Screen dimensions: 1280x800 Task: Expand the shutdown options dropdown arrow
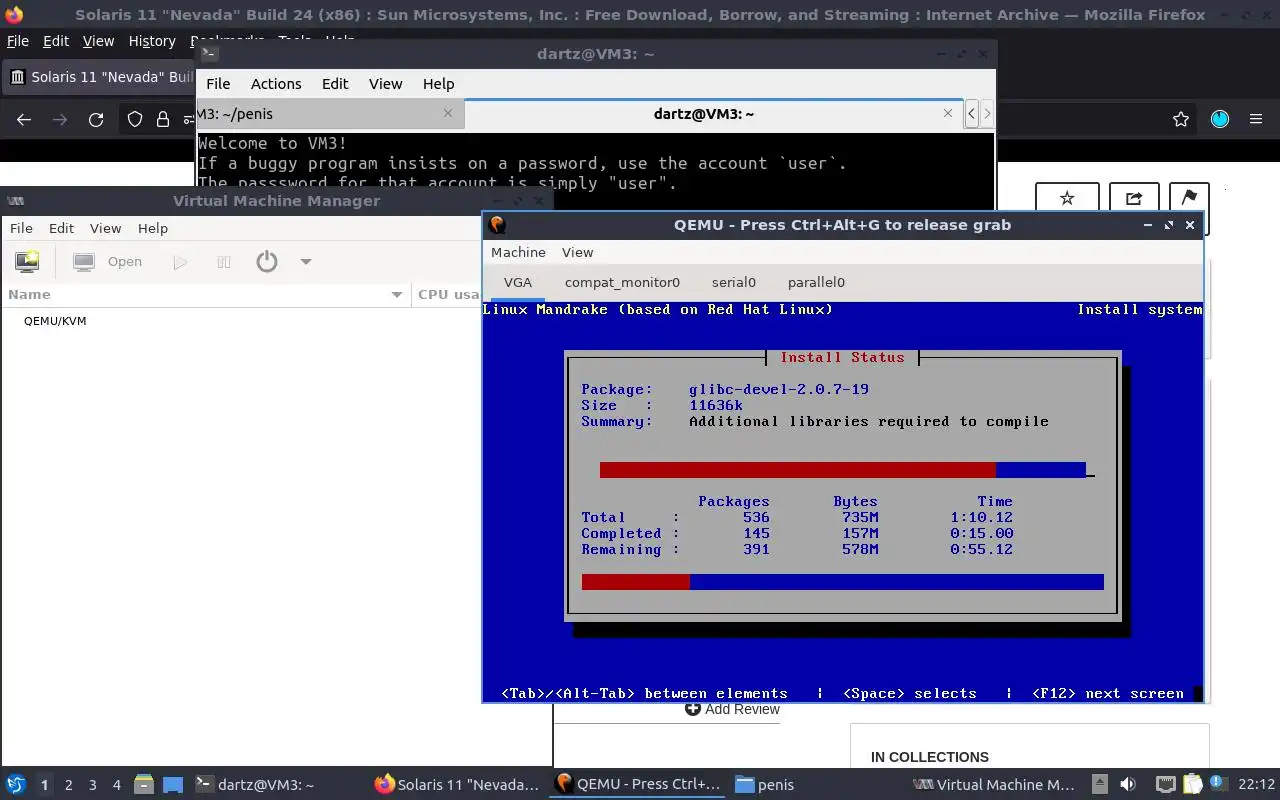point(306,262)
